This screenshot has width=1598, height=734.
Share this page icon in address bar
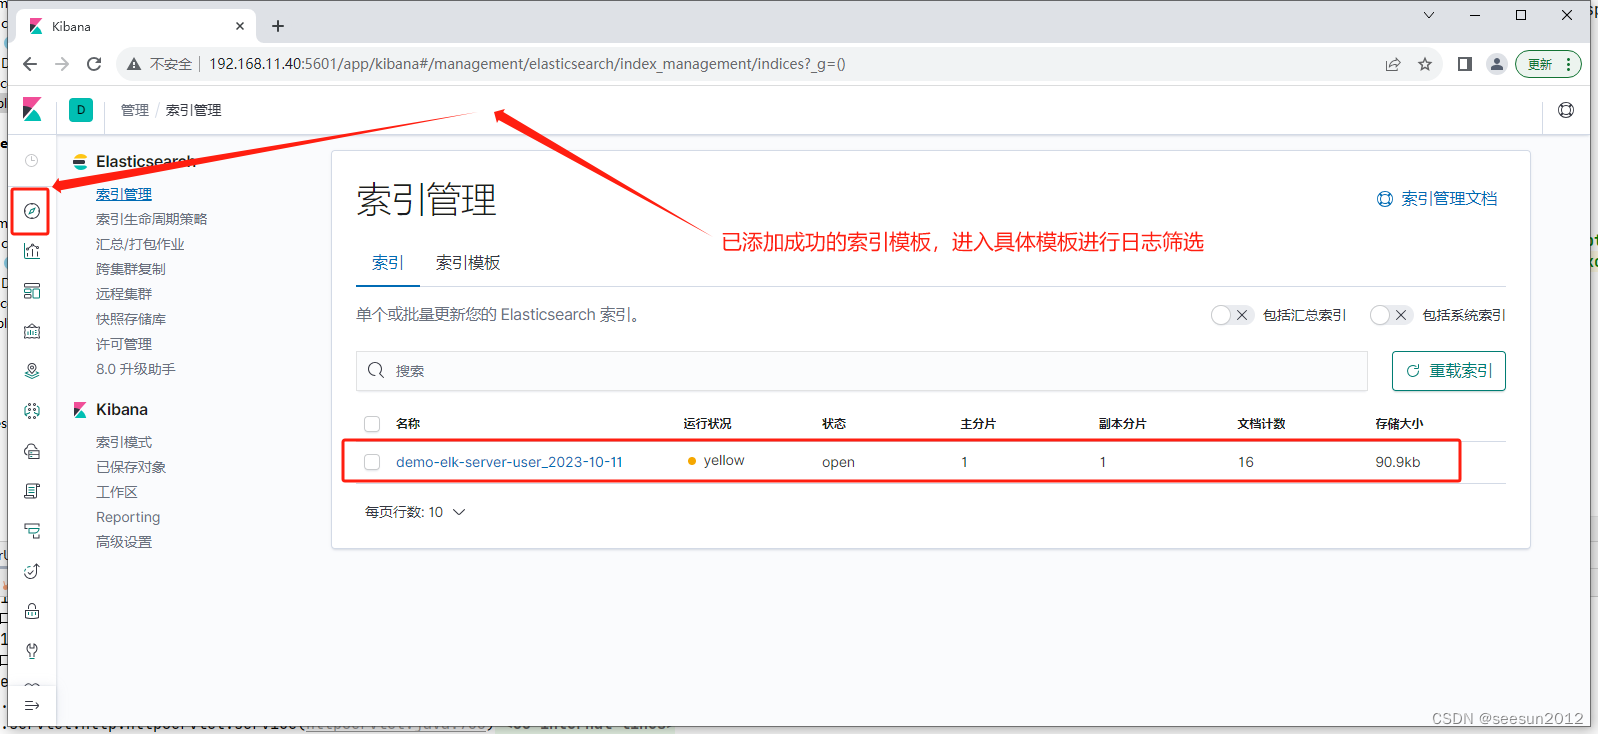[1393, 64]
